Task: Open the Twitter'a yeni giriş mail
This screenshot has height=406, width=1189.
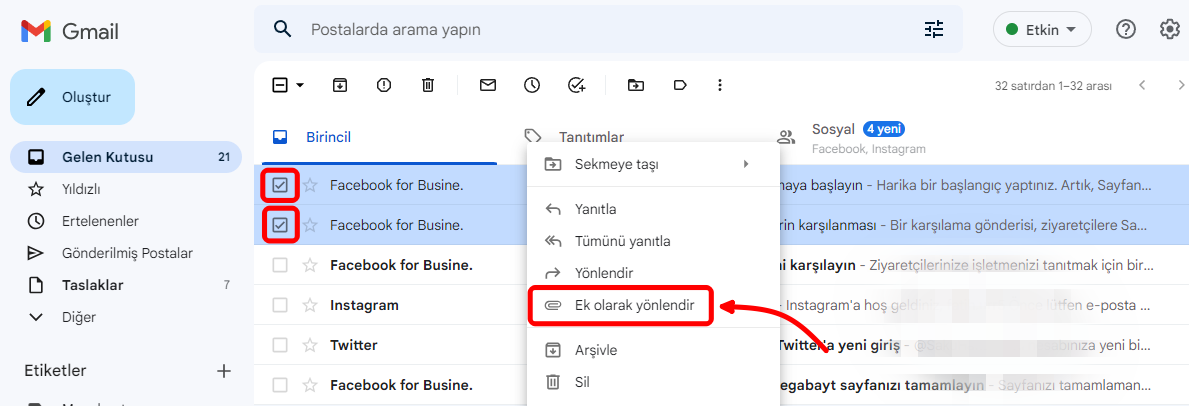Action: (x=721, y=345)
